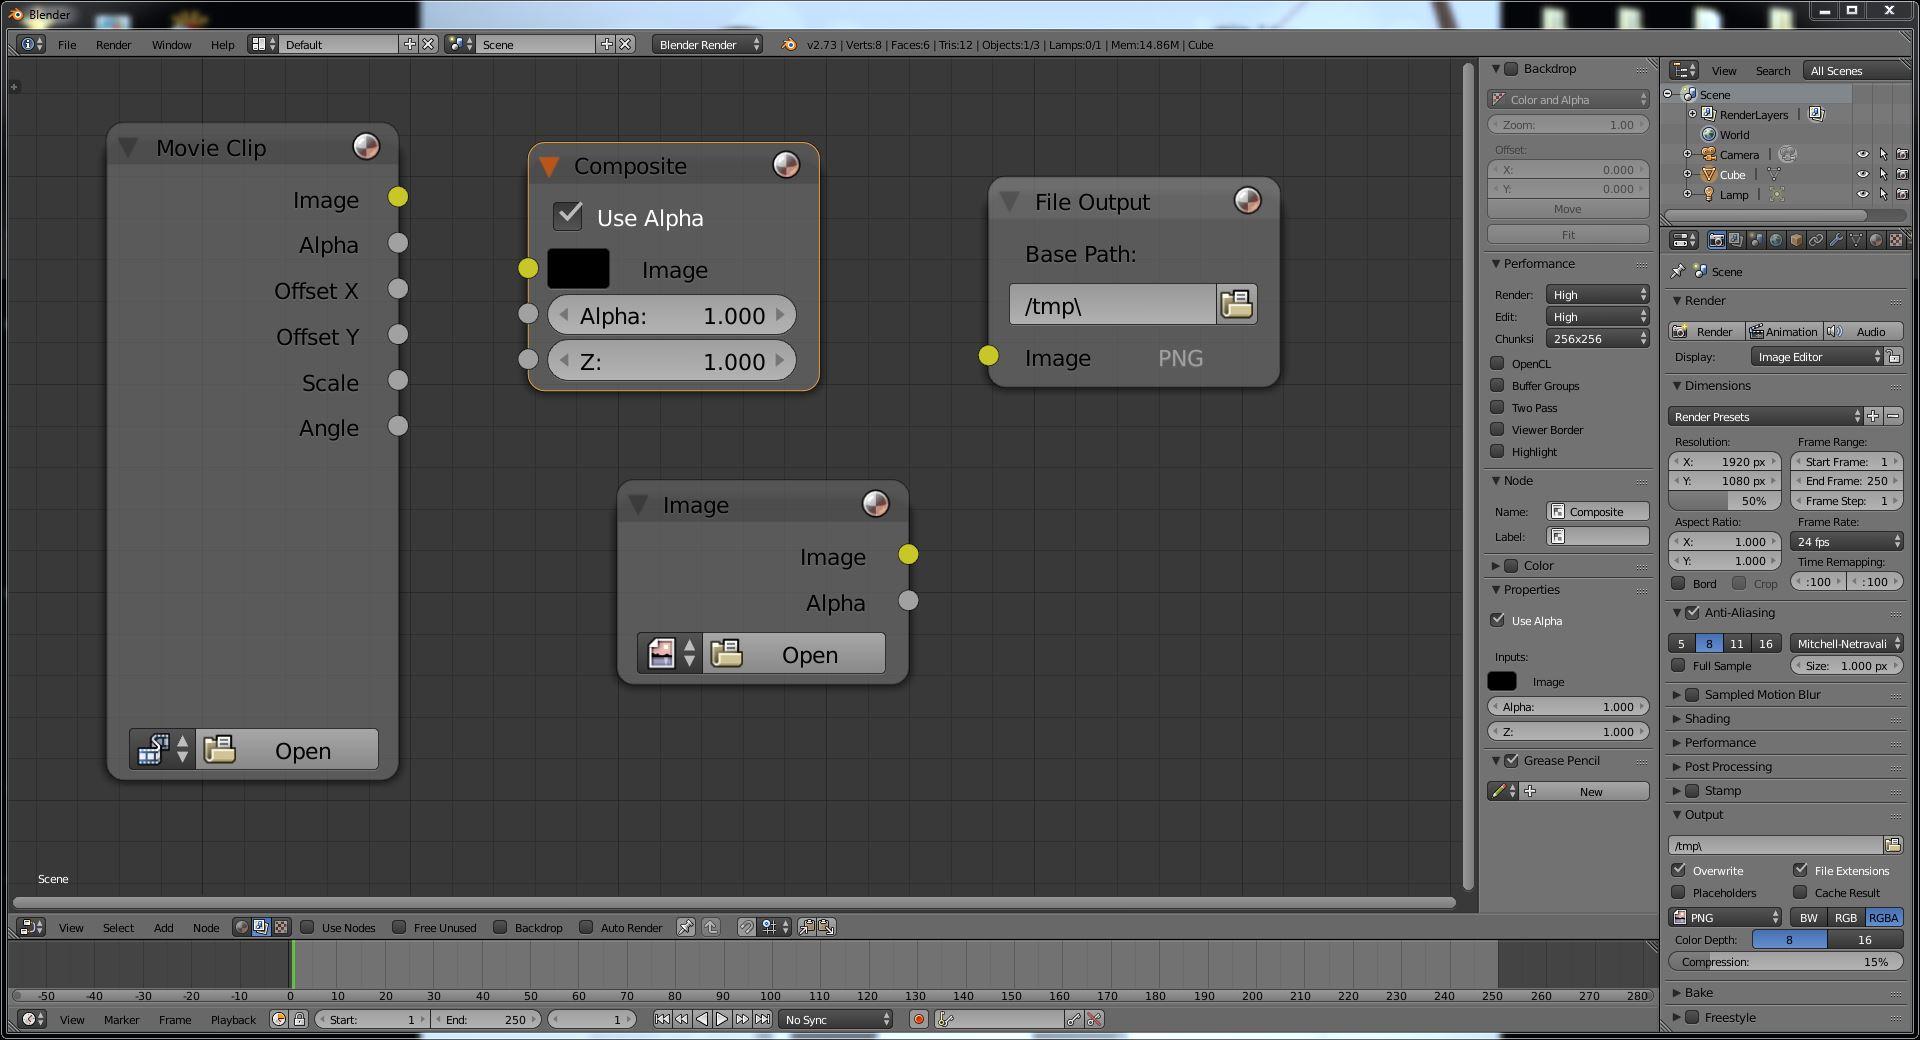Expand the Shading panel

(x=1707, y=718)
